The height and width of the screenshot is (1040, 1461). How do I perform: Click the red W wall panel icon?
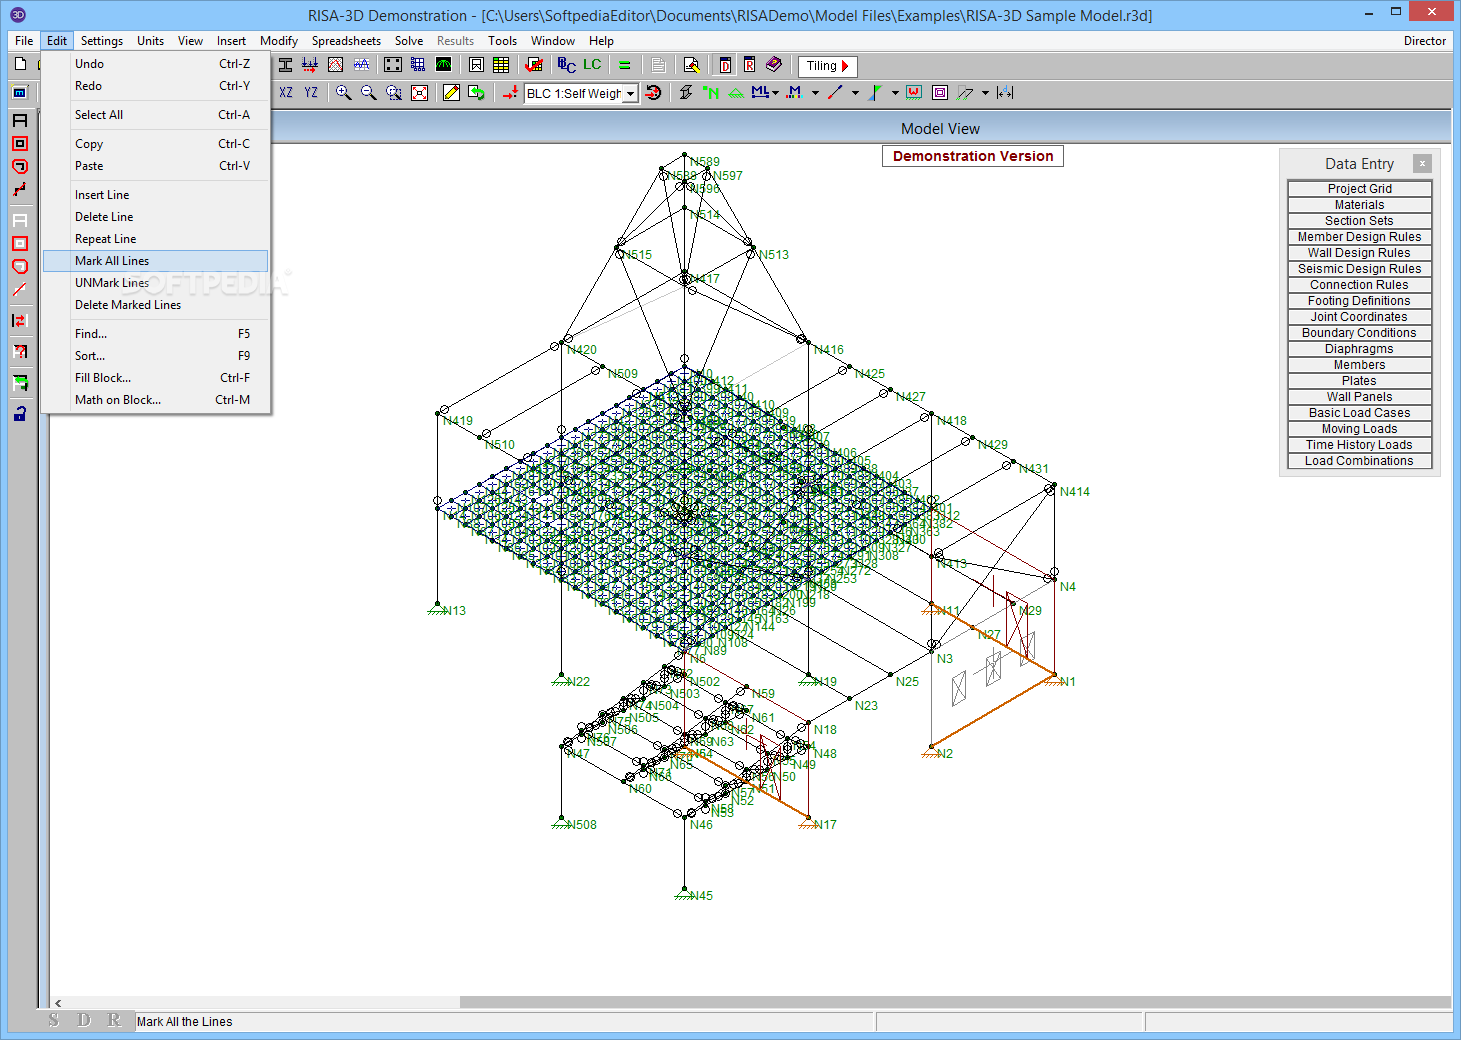914,93
